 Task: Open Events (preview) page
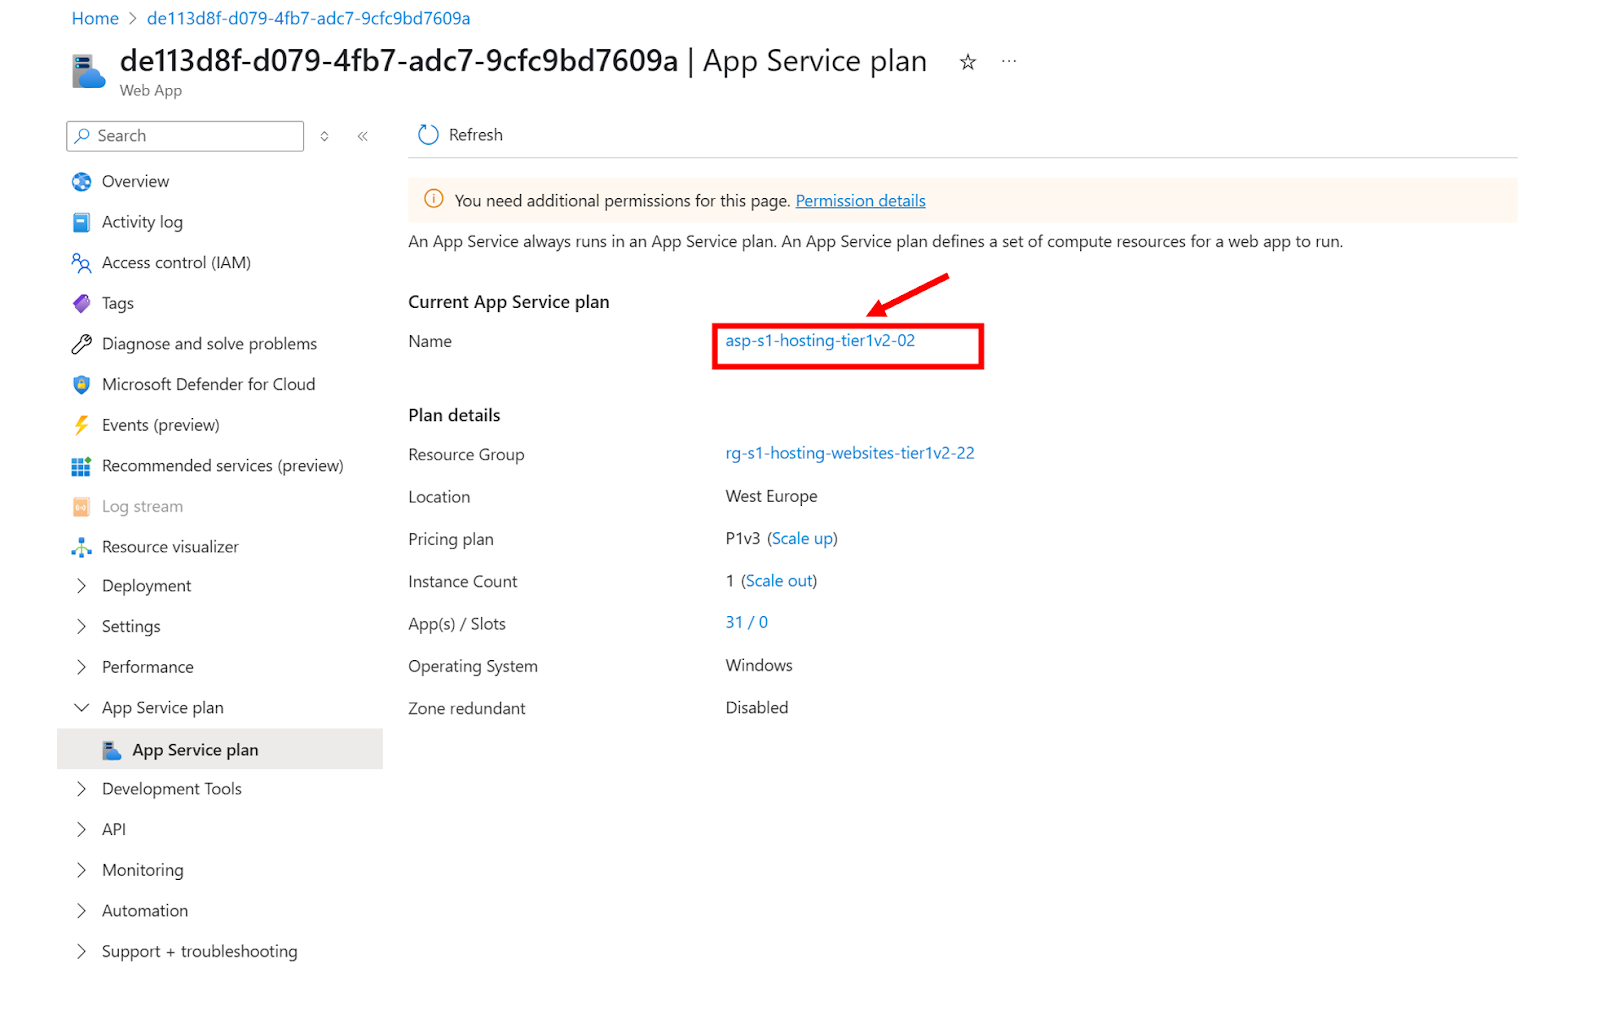pos(160,425)
